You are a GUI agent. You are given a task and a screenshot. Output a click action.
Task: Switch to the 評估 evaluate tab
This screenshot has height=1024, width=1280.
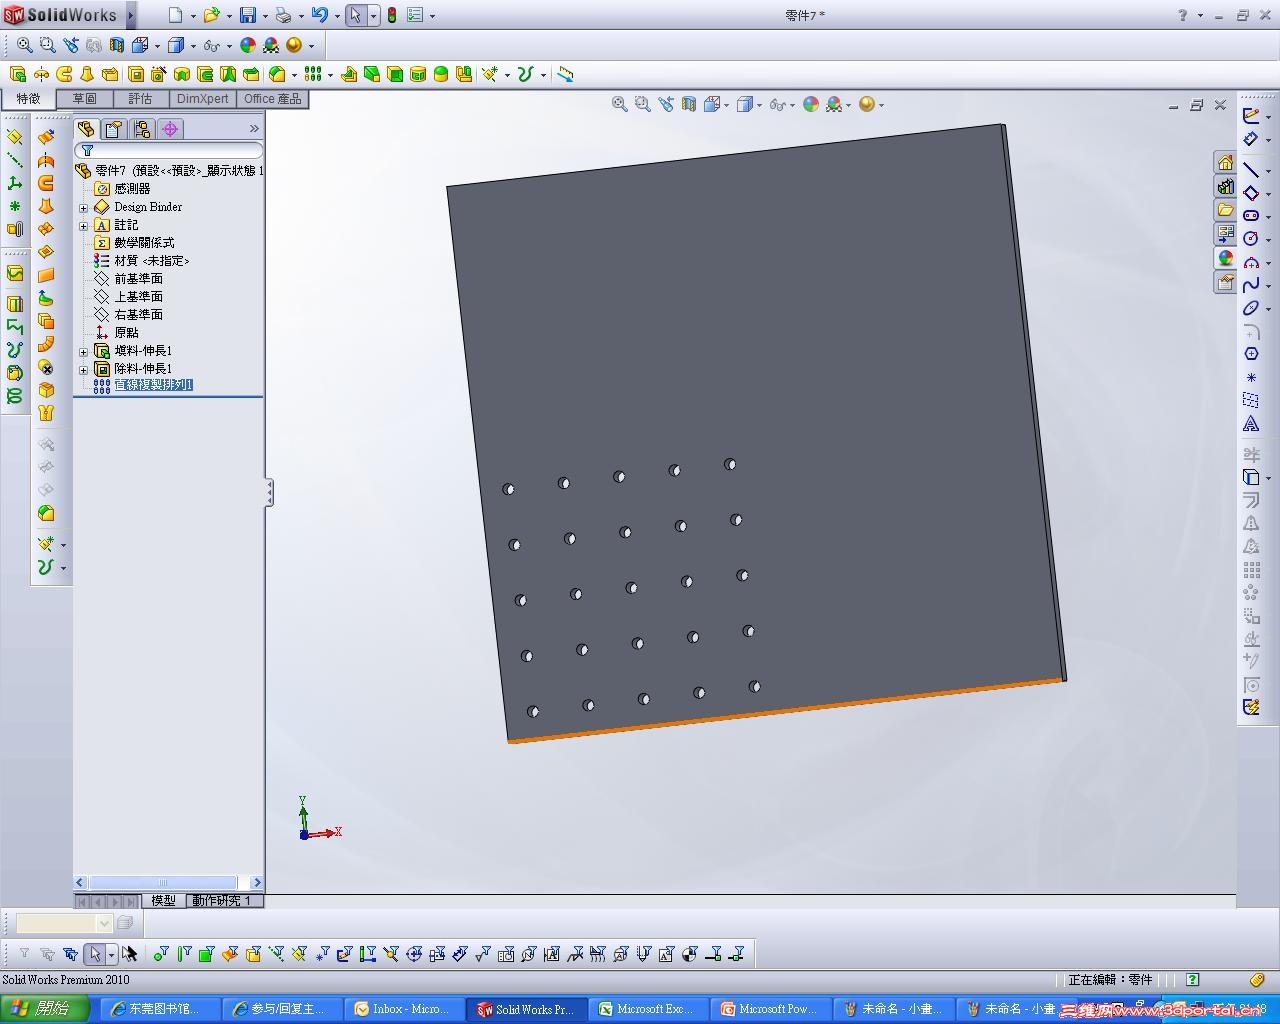140,99
